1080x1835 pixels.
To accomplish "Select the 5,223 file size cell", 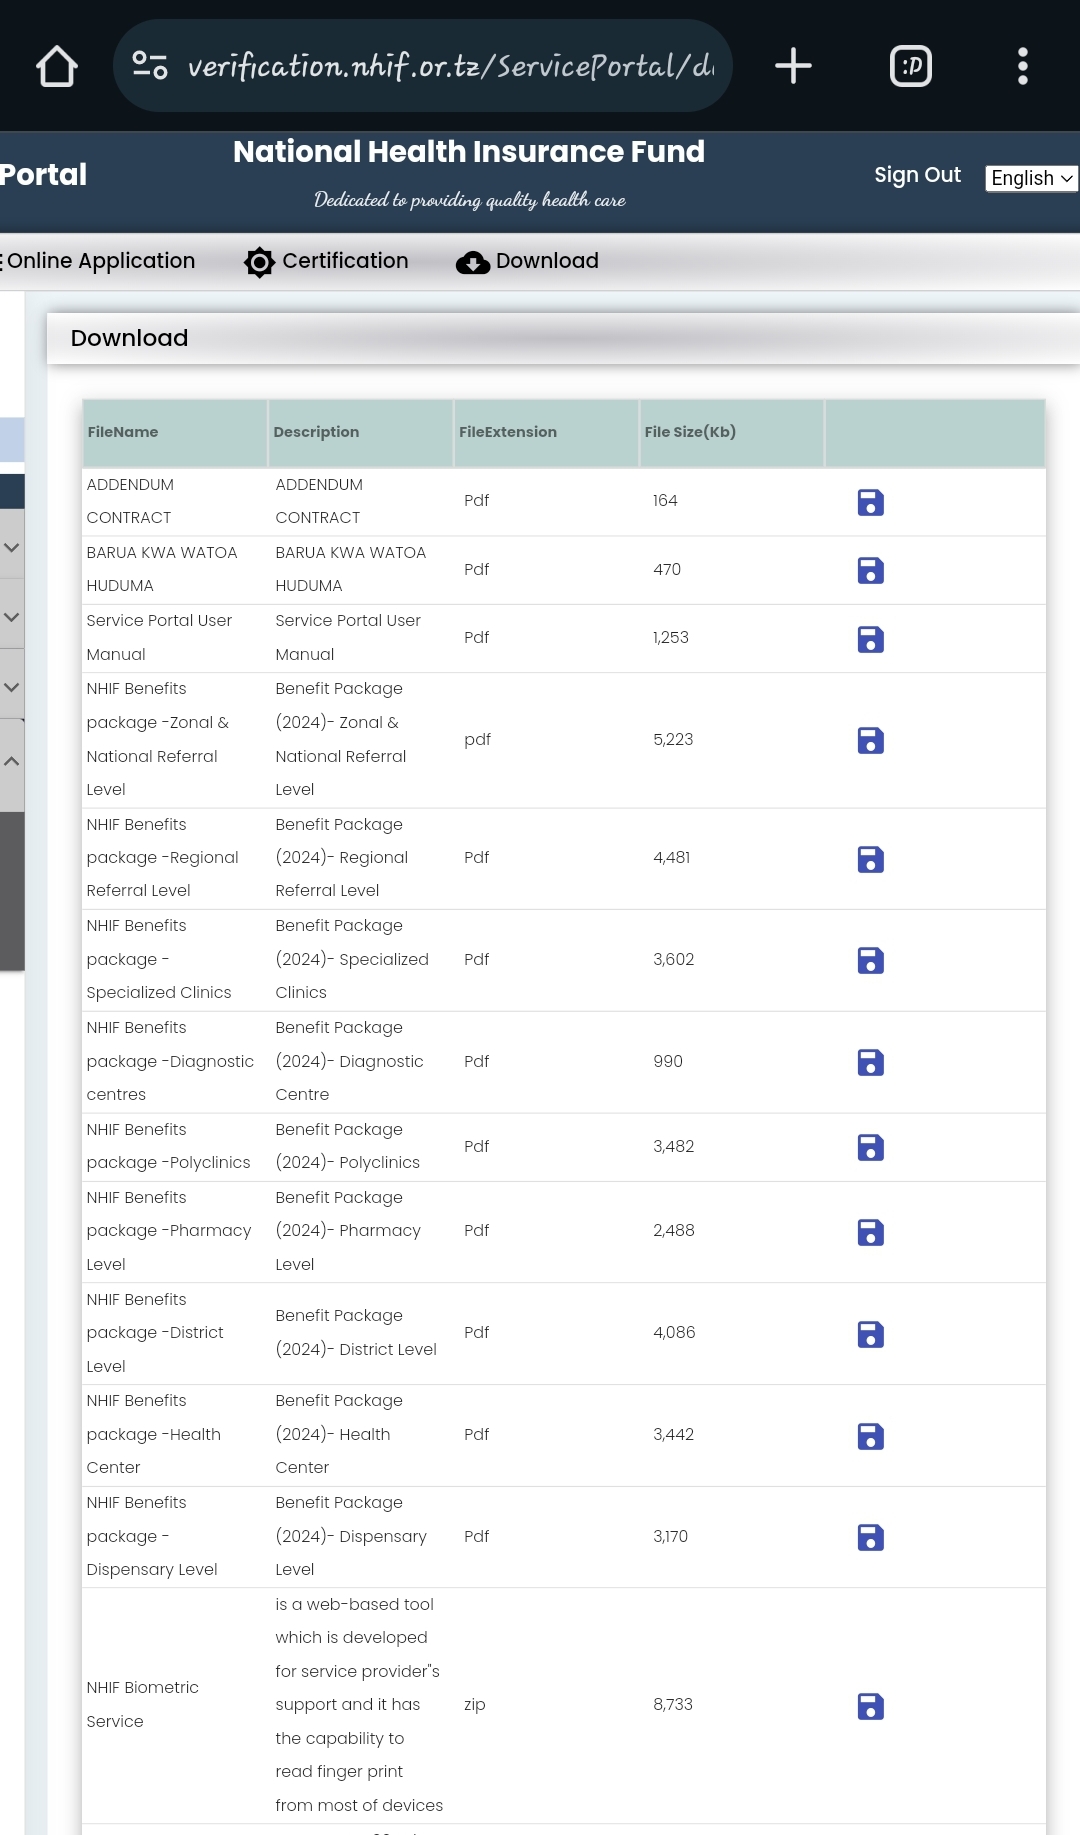I will 673,739.
